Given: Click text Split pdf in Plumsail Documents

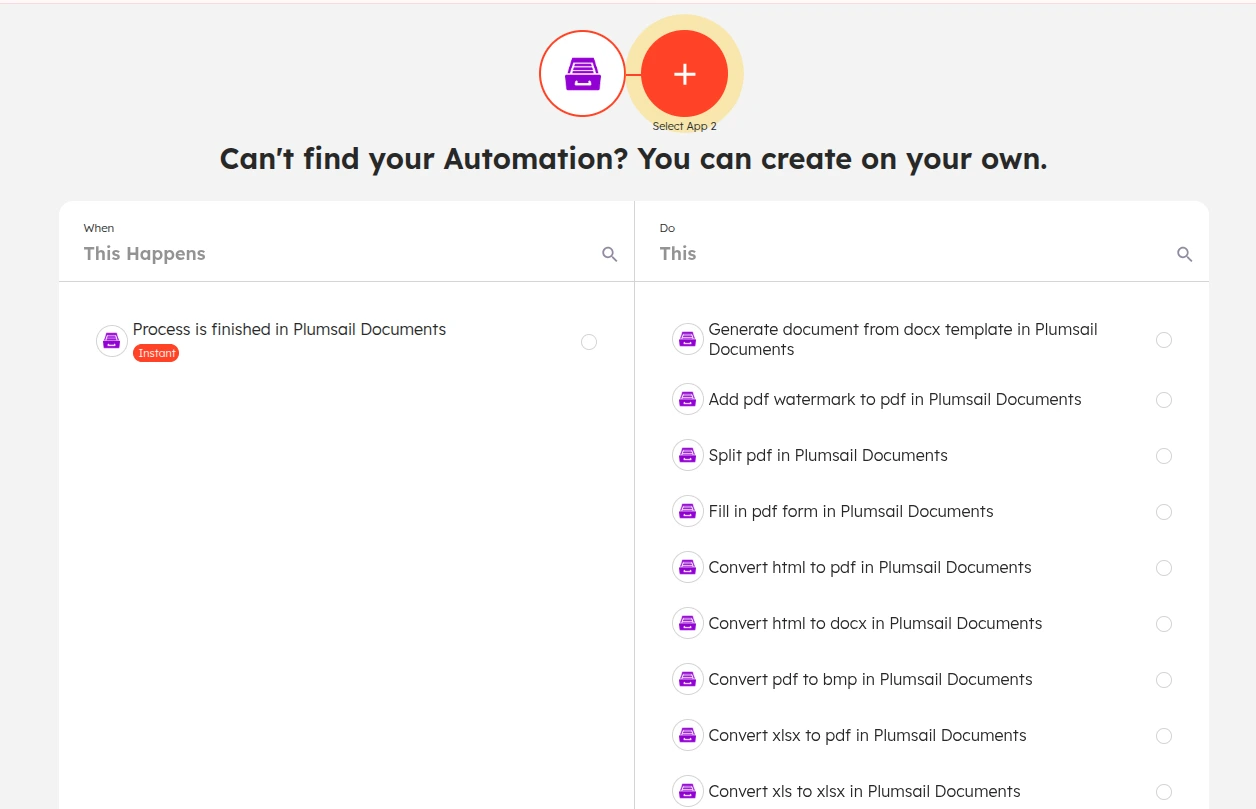Looking at the screenshot, I should click(x=828, y=456).
